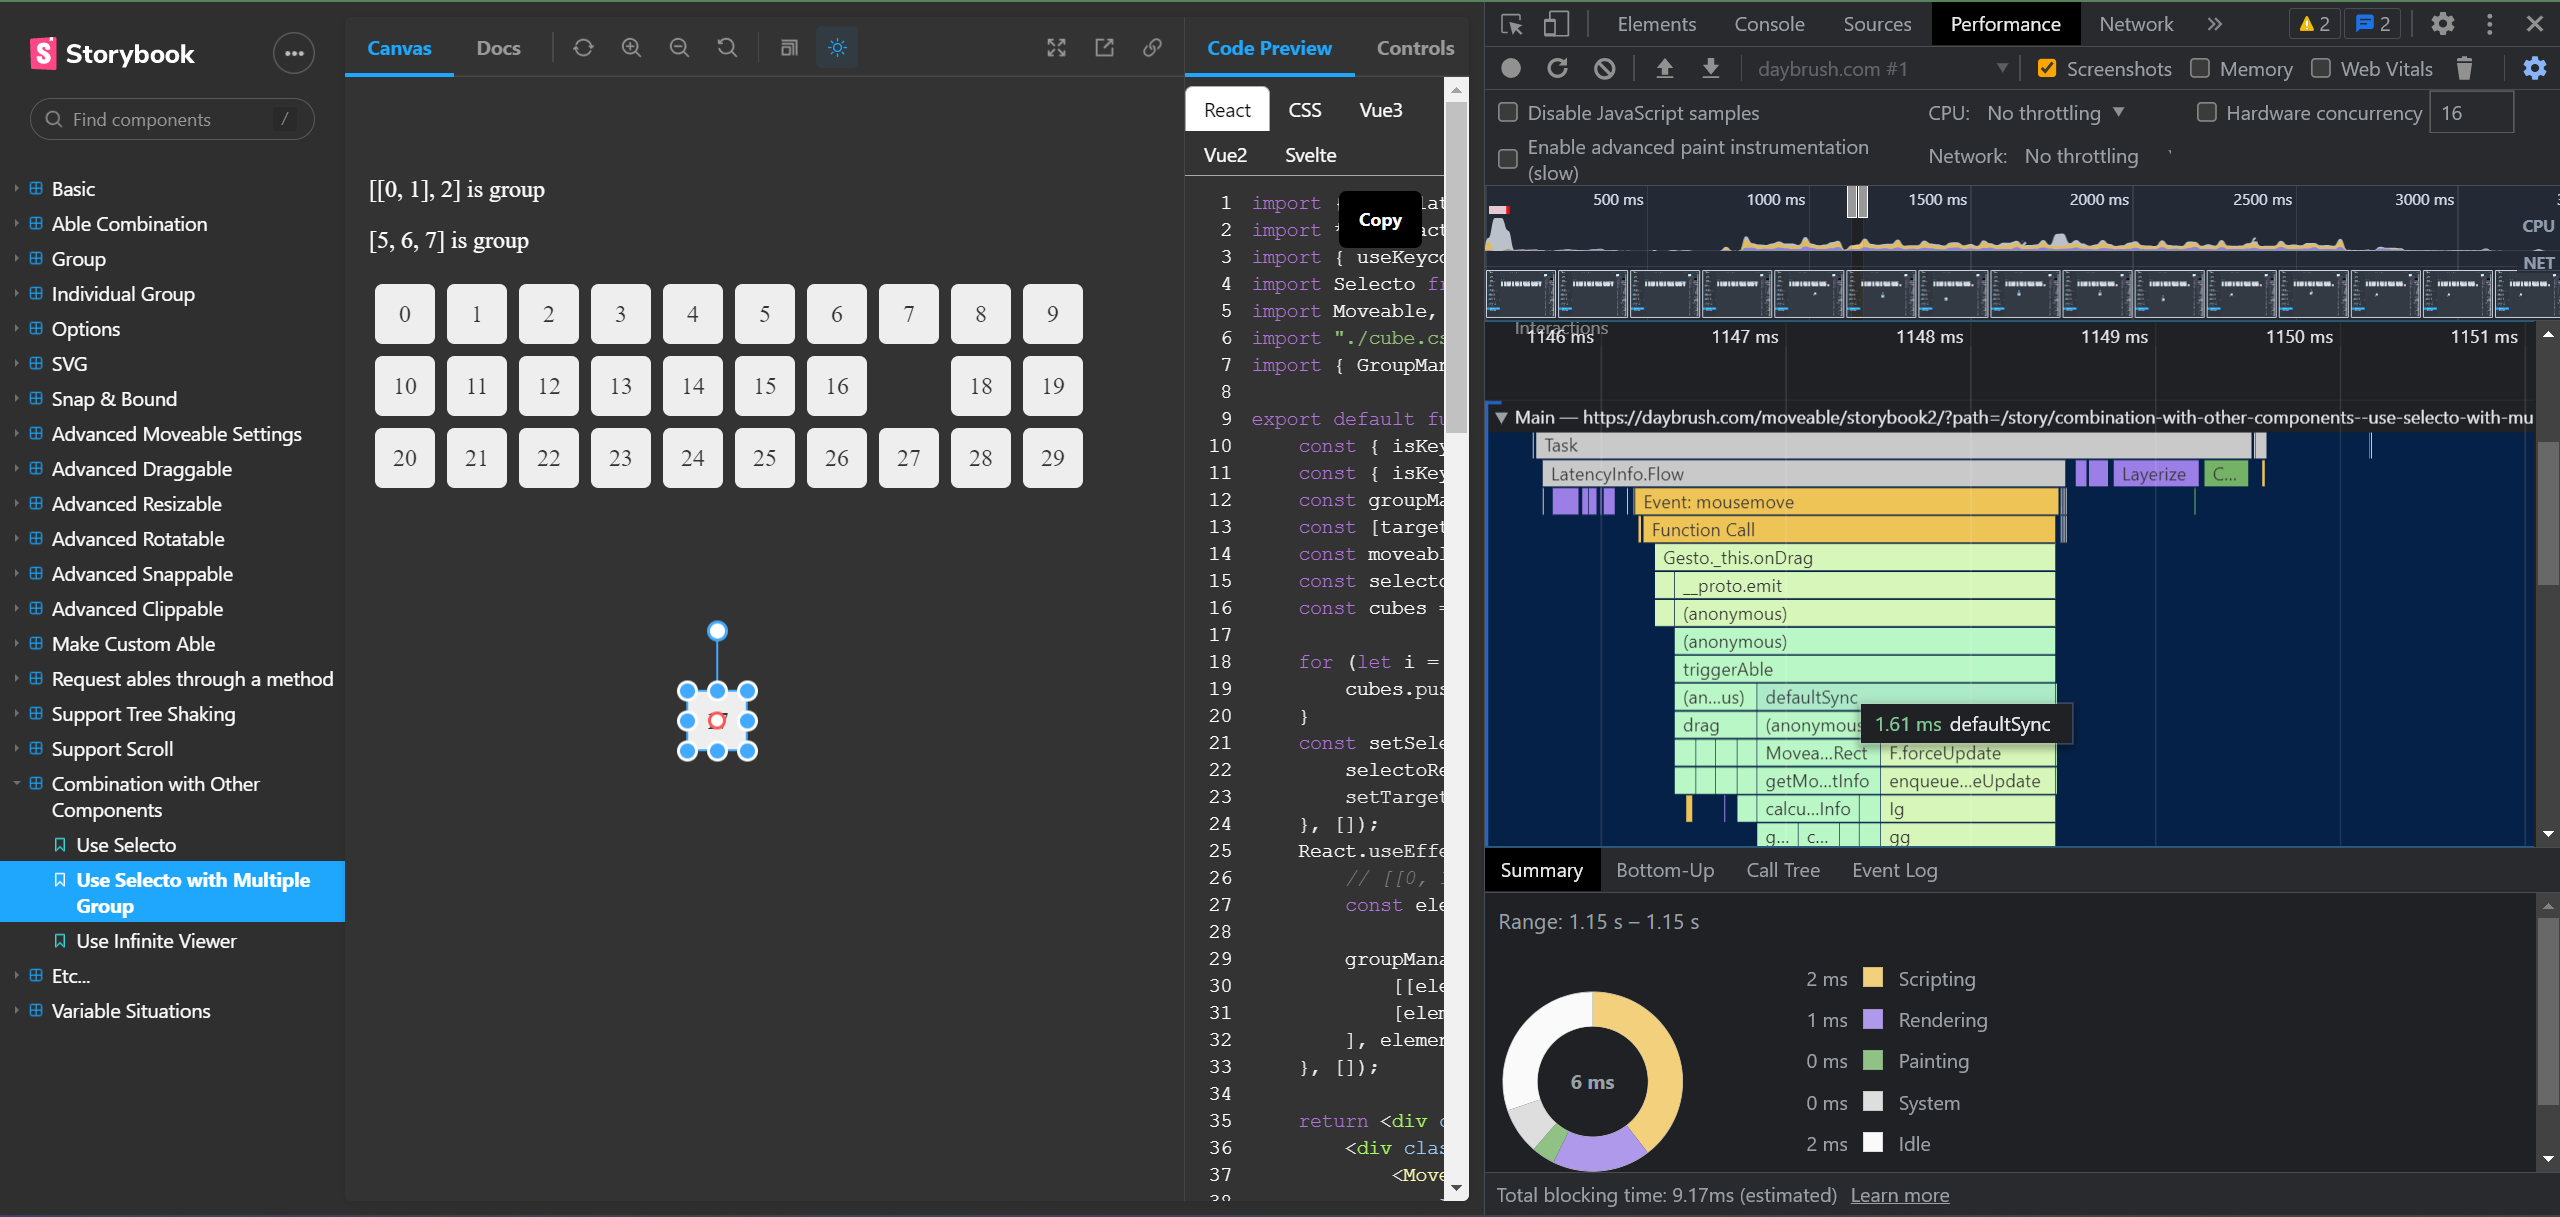Open the CPU throttling dropdown

tap(2055, 113)
